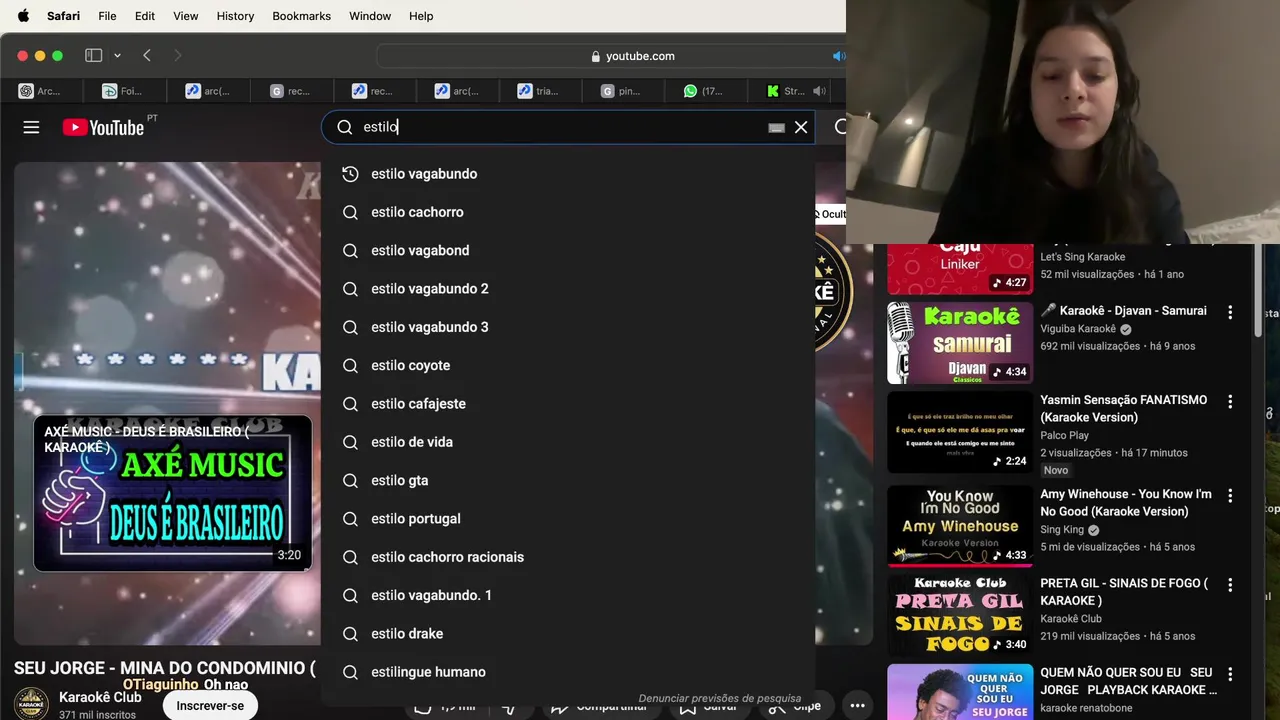Open the 'PRETA GIL - SINAIS DE FOGO' title link

[1124, 592]
